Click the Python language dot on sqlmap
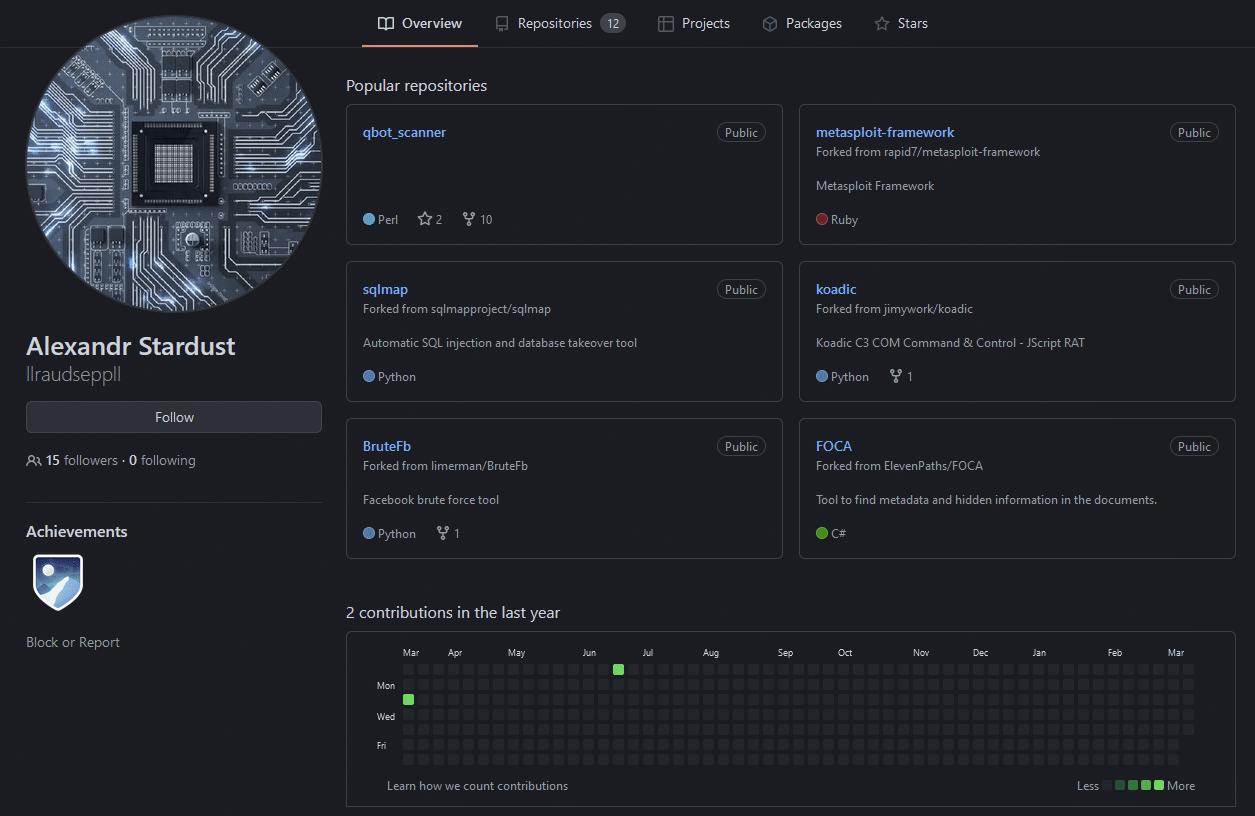The height and width of the screenshot is (816, 1255). 369,376
